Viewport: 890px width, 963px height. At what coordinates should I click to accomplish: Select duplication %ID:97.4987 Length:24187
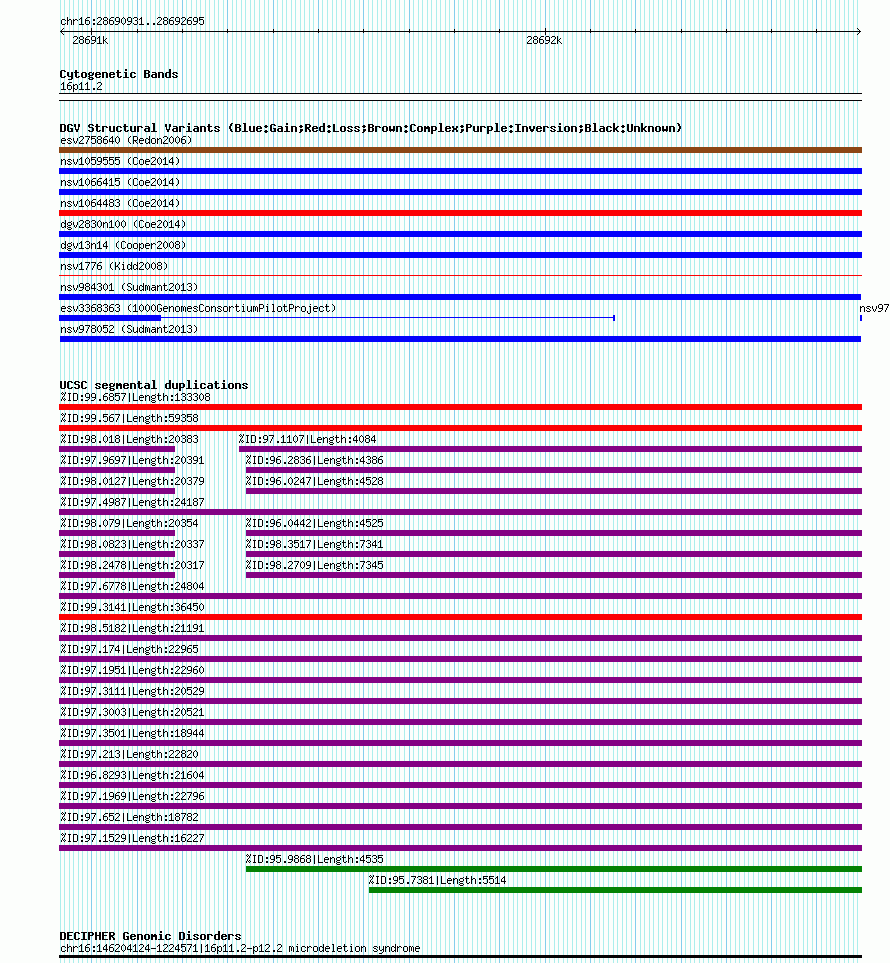pos(132,502)
